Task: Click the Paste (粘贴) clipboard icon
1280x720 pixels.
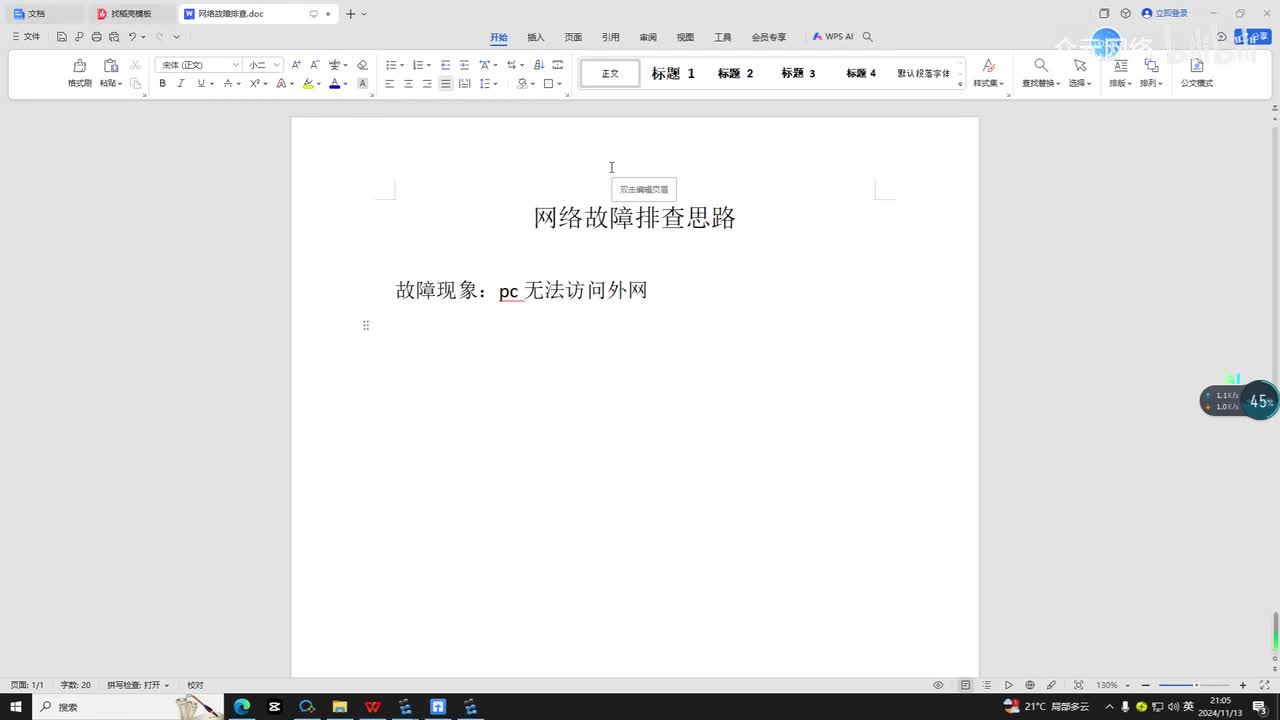Action: click(110, 66)
